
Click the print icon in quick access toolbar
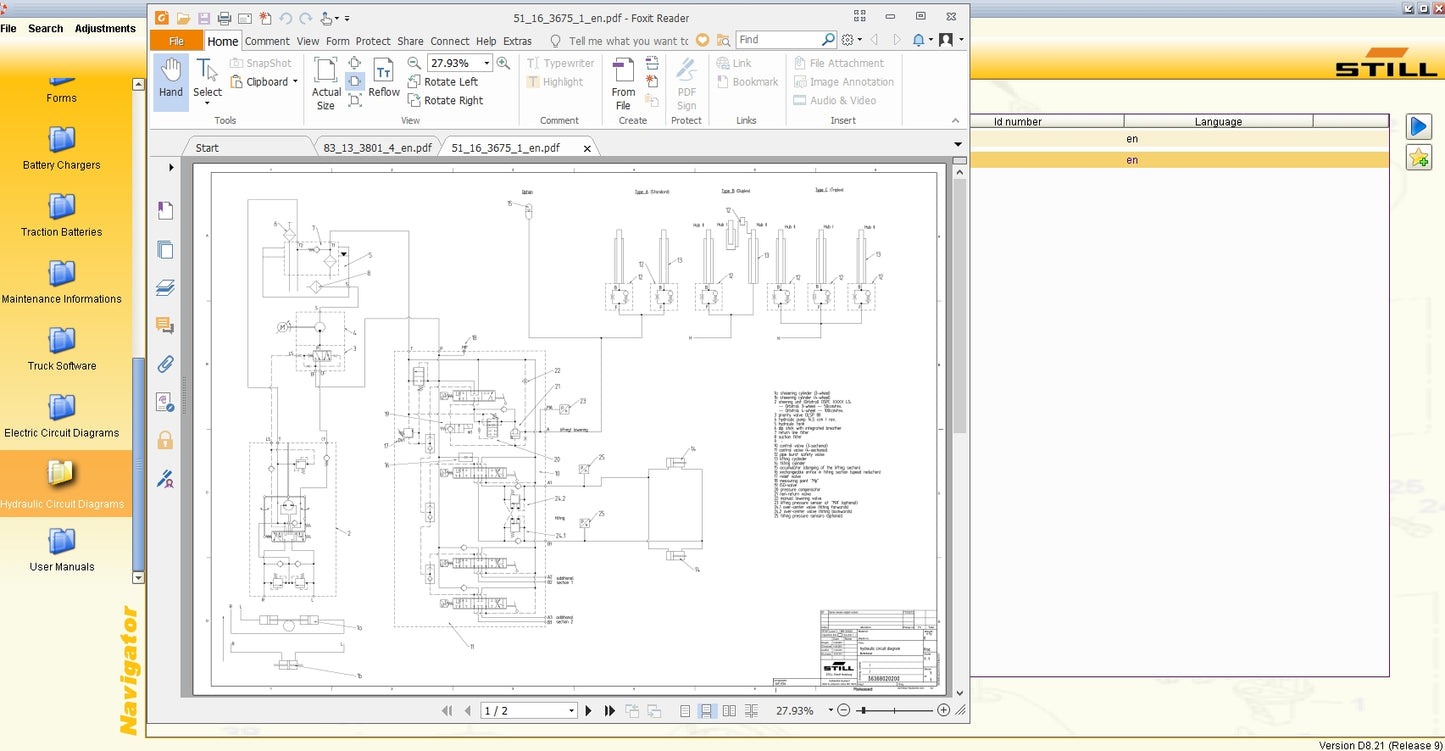pyautogui.click(x=224, y=18)
